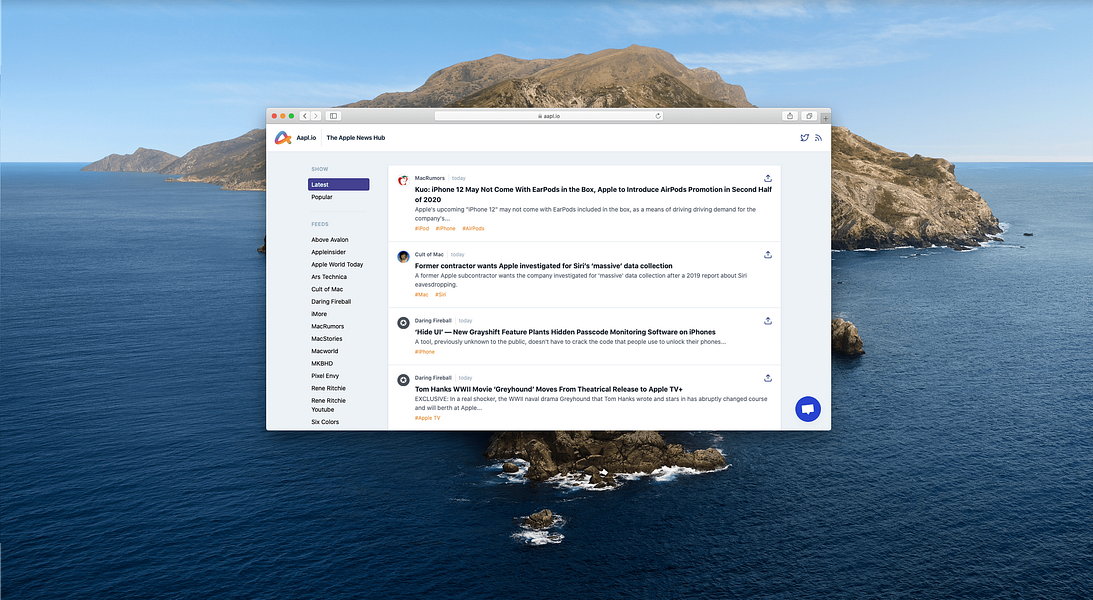Share the Kuo iPhone 12 EarPods article

[x=767, y=178]
